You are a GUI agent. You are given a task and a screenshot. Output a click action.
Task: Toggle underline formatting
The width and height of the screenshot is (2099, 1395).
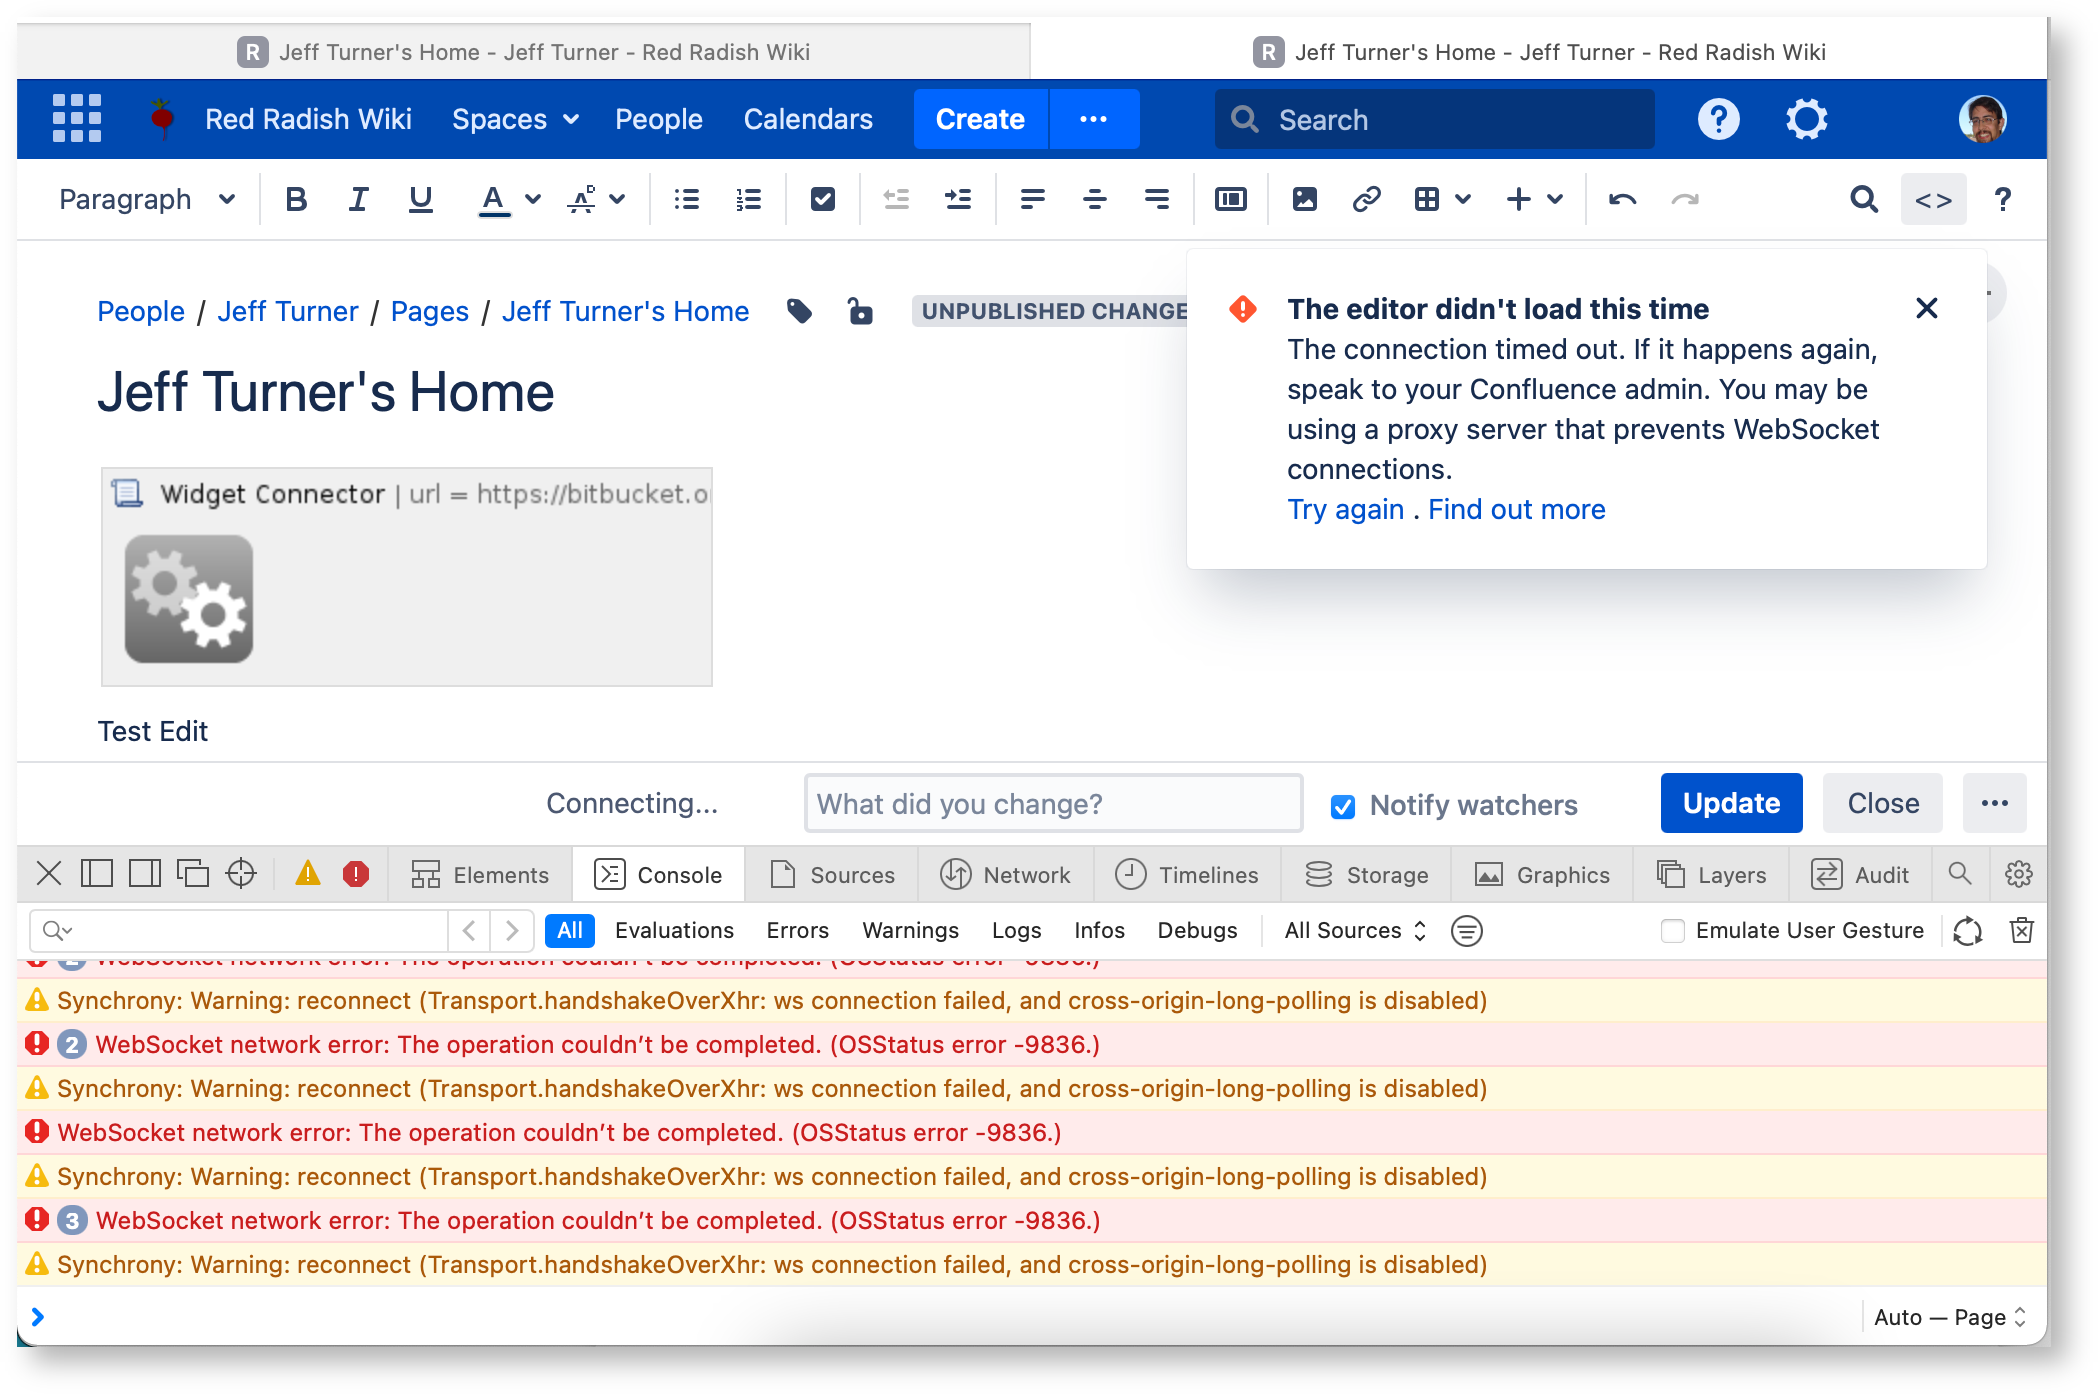coord(421,199)
